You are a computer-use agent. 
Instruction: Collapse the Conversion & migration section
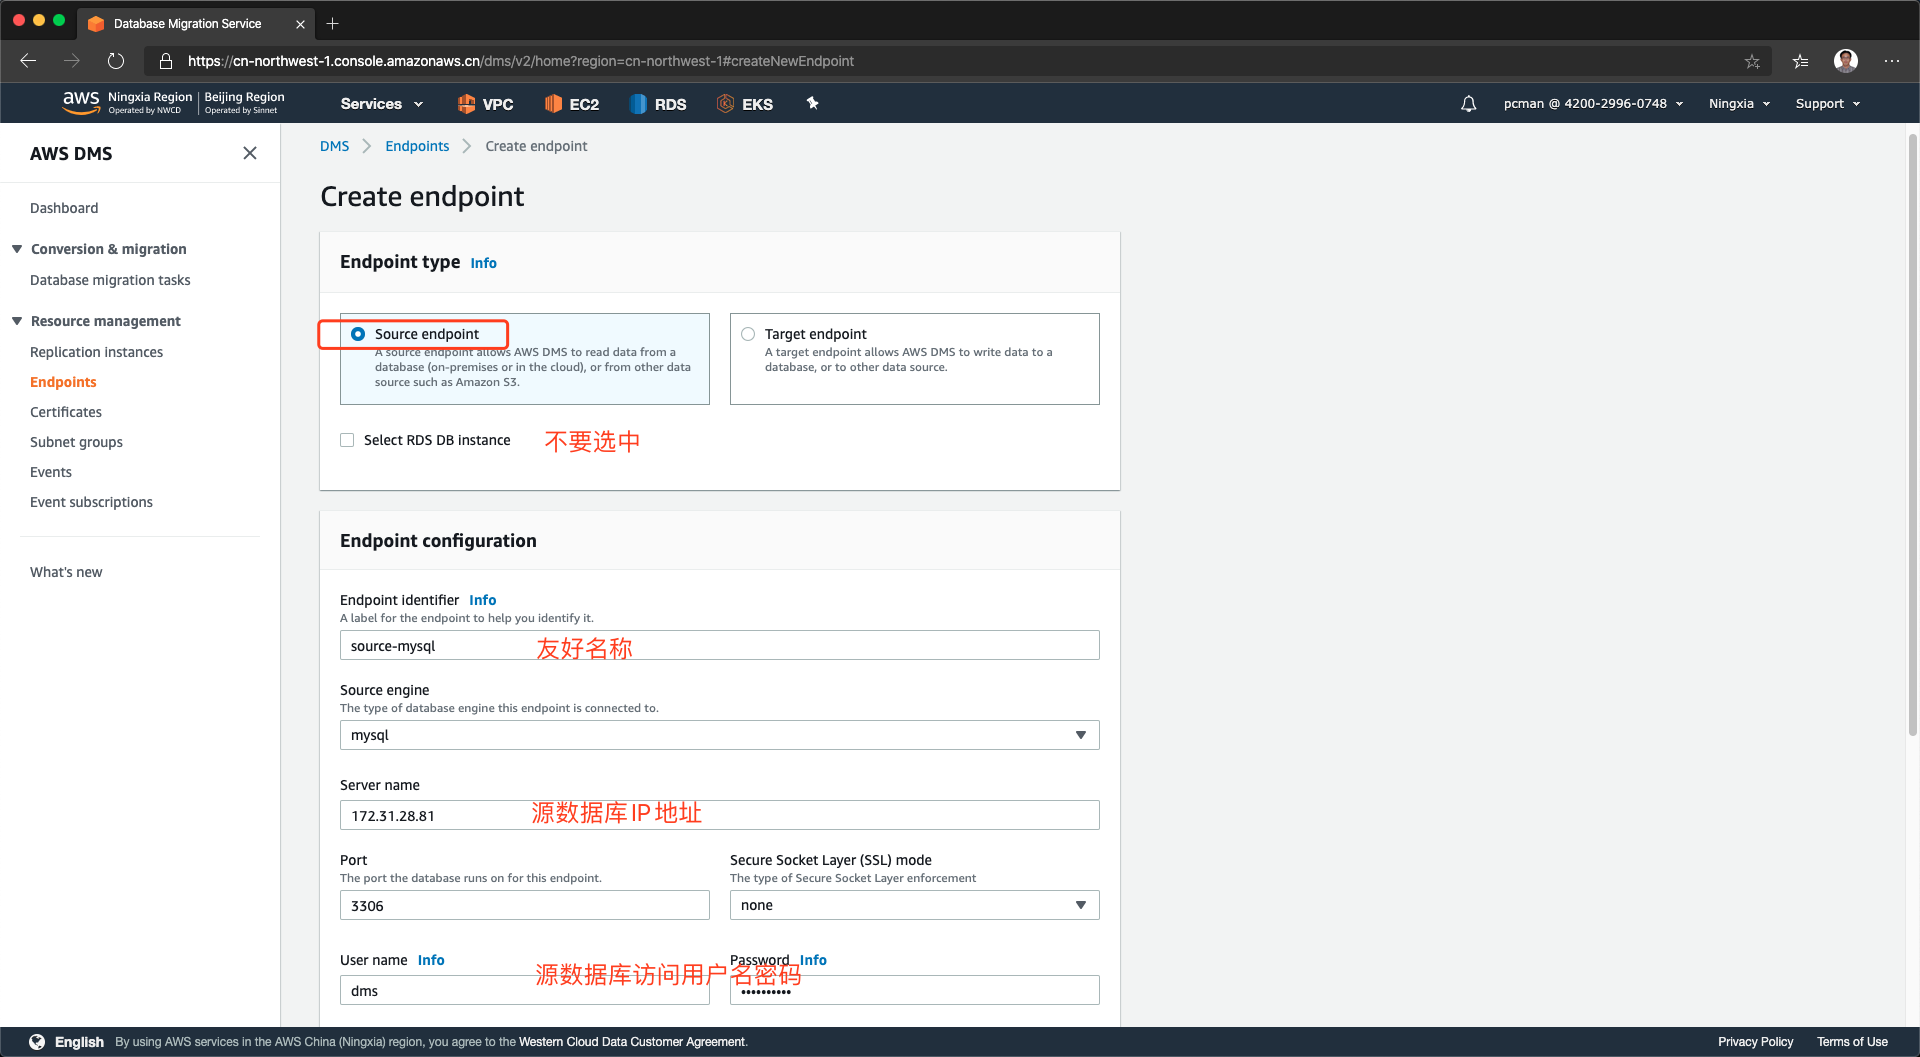[x=17, y=249]
